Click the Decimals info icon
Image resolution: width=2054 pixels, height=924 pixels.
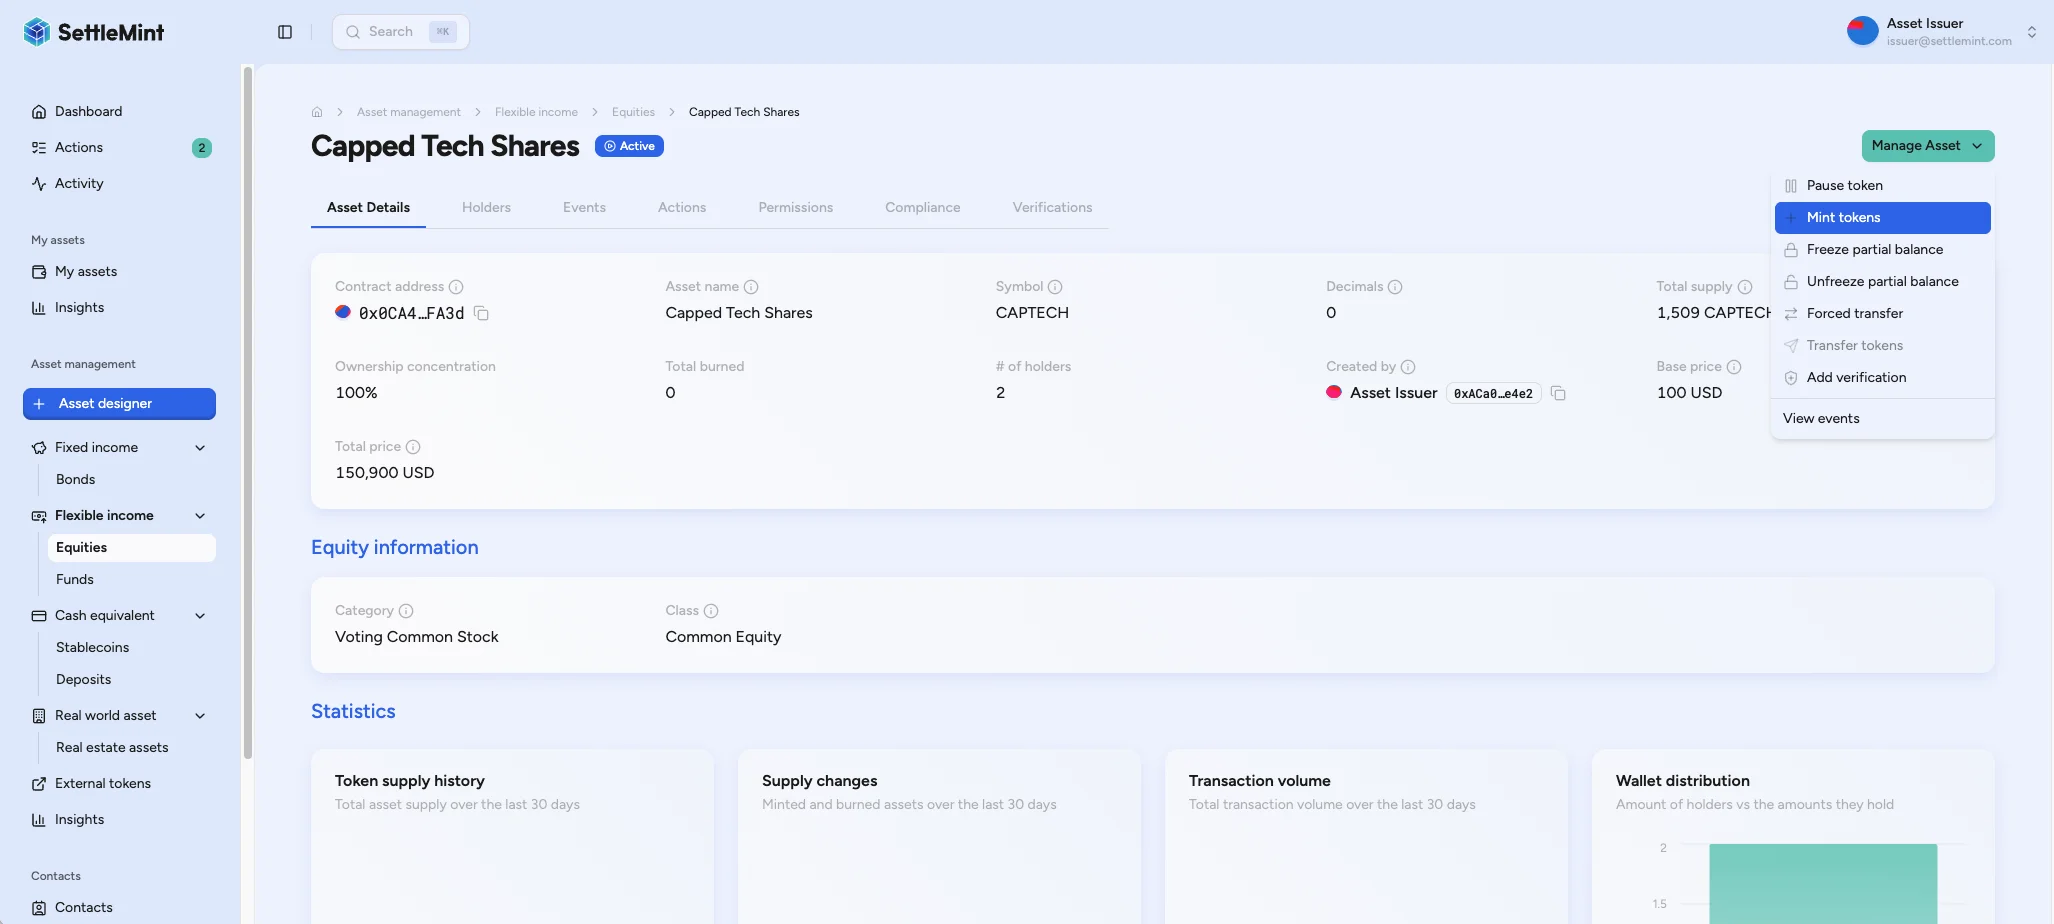pos(1395,287)
